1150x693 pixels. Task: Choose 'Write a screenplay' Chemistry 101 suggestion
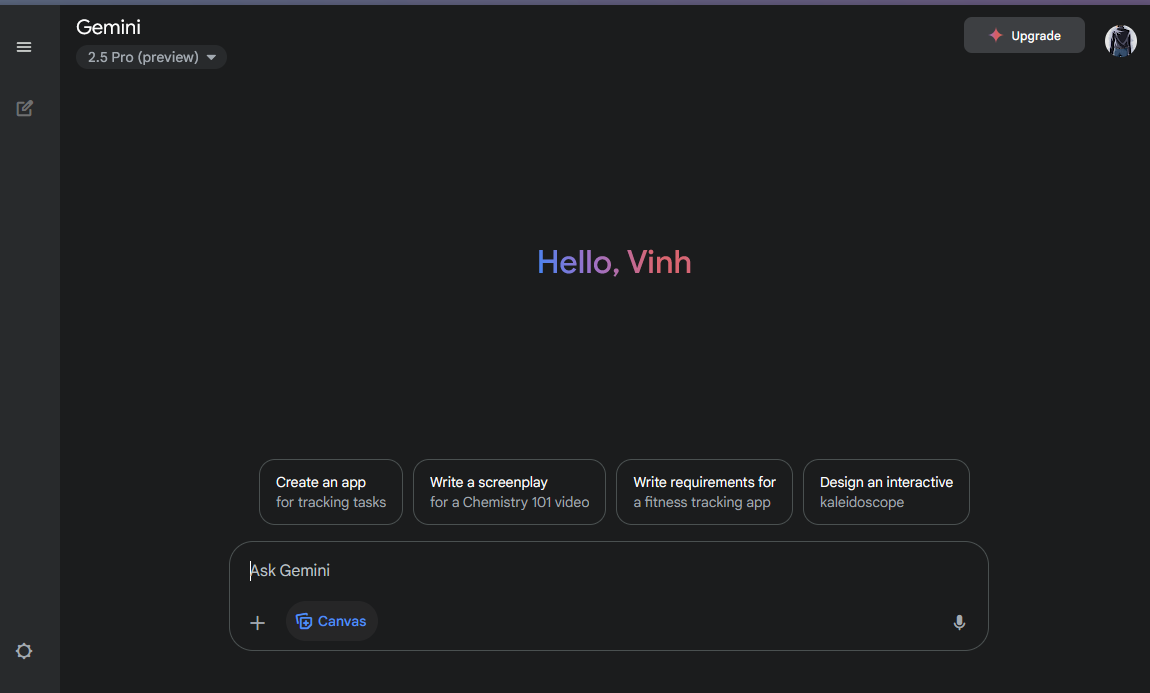coord(510,492)
